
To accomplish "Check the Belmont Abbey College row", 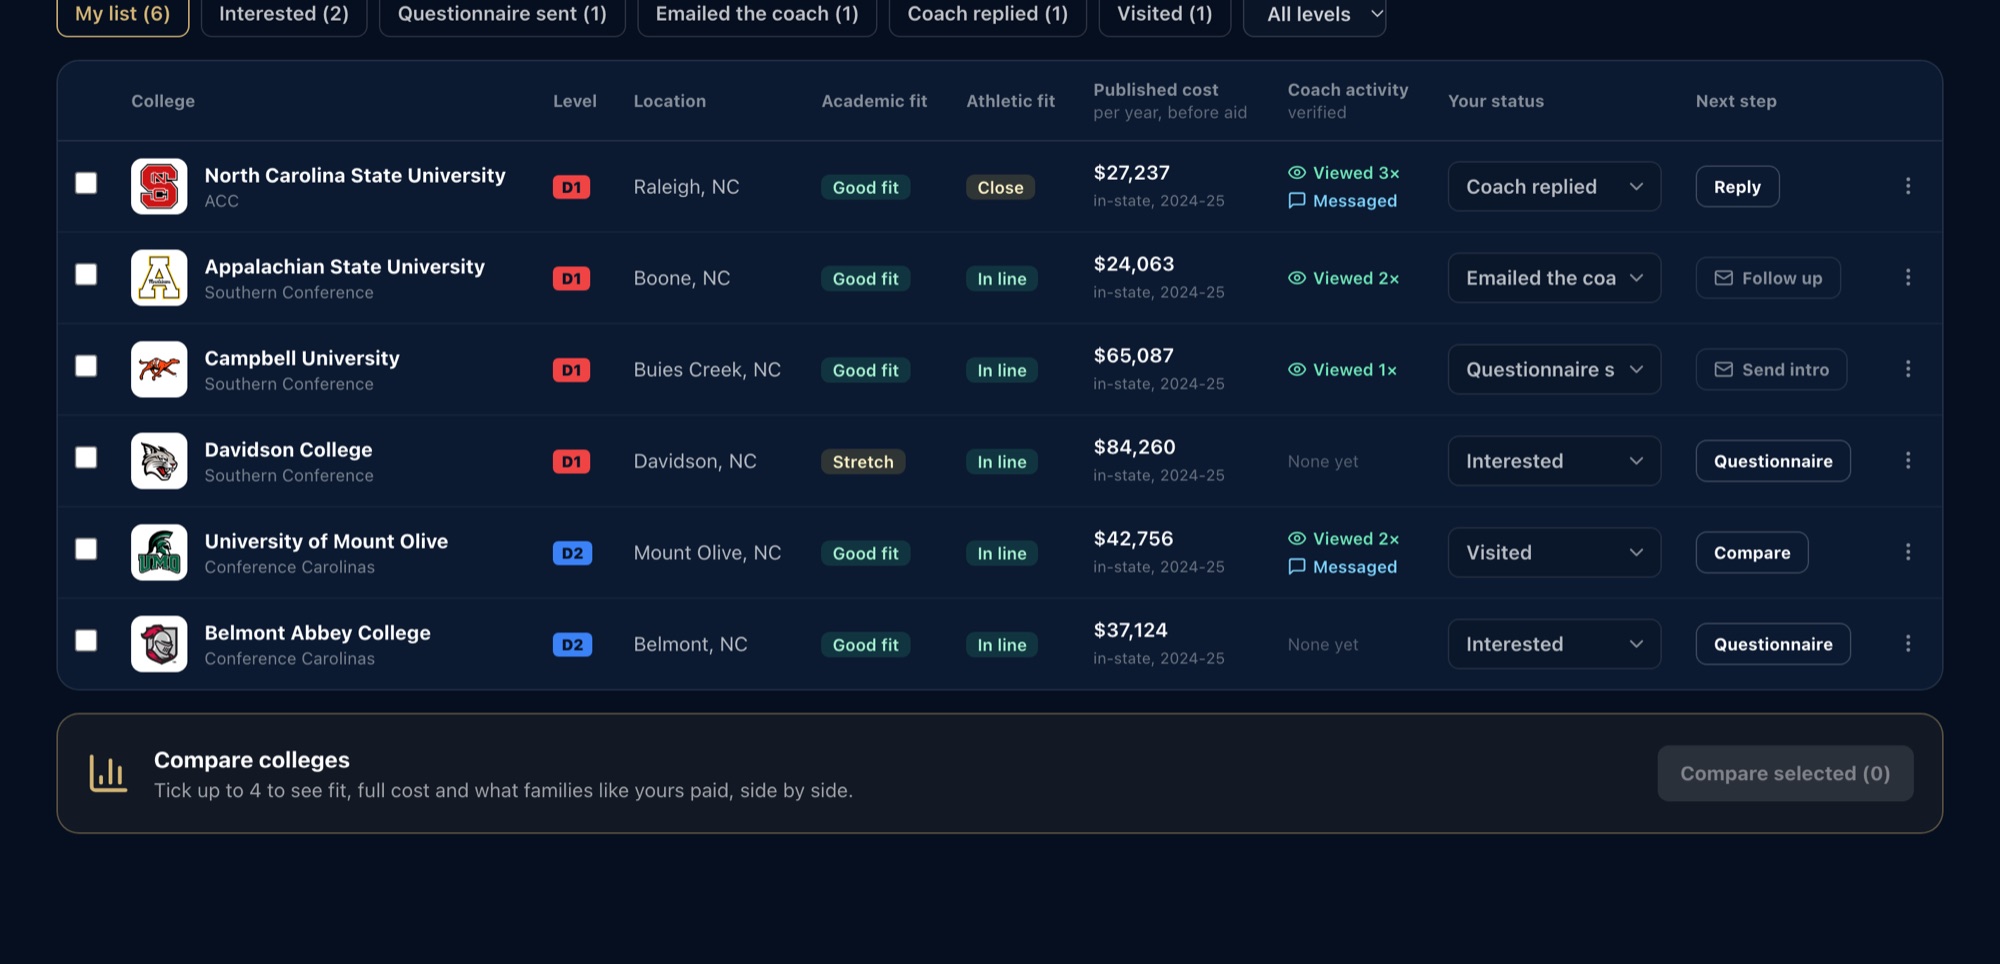I will (86, 640).
